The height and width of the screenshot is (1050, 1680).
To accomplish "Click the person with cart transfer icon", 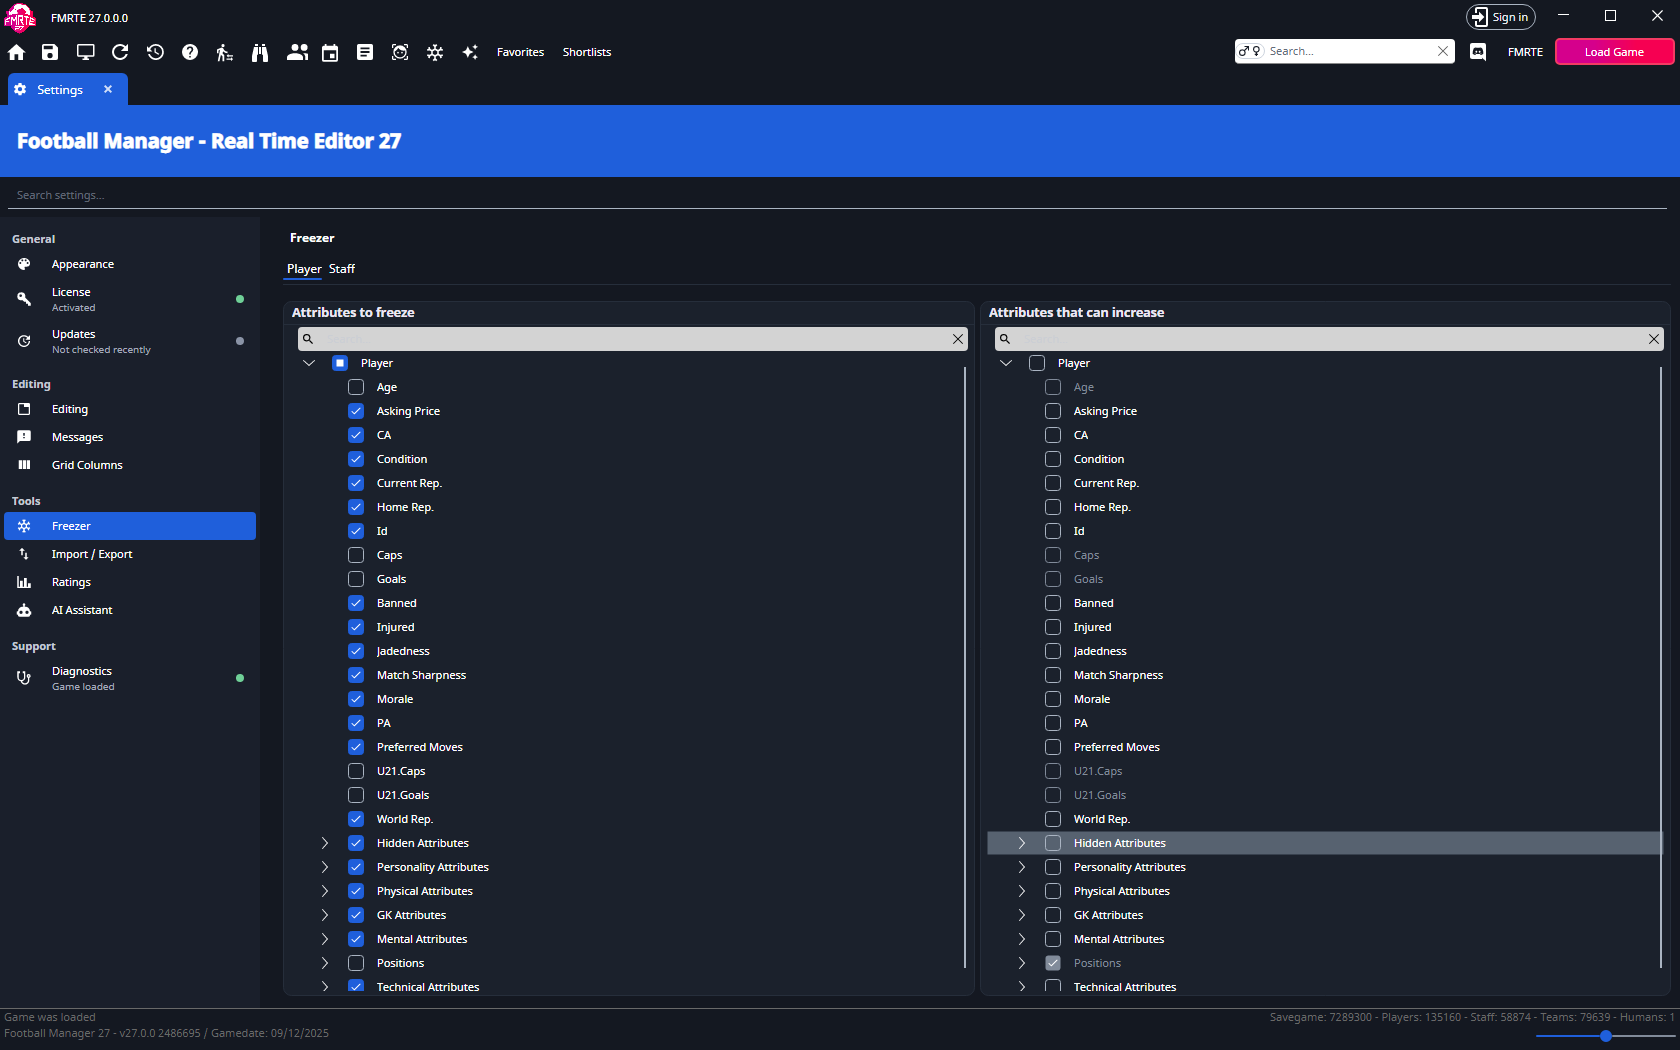I will click(x=225, y=52).
